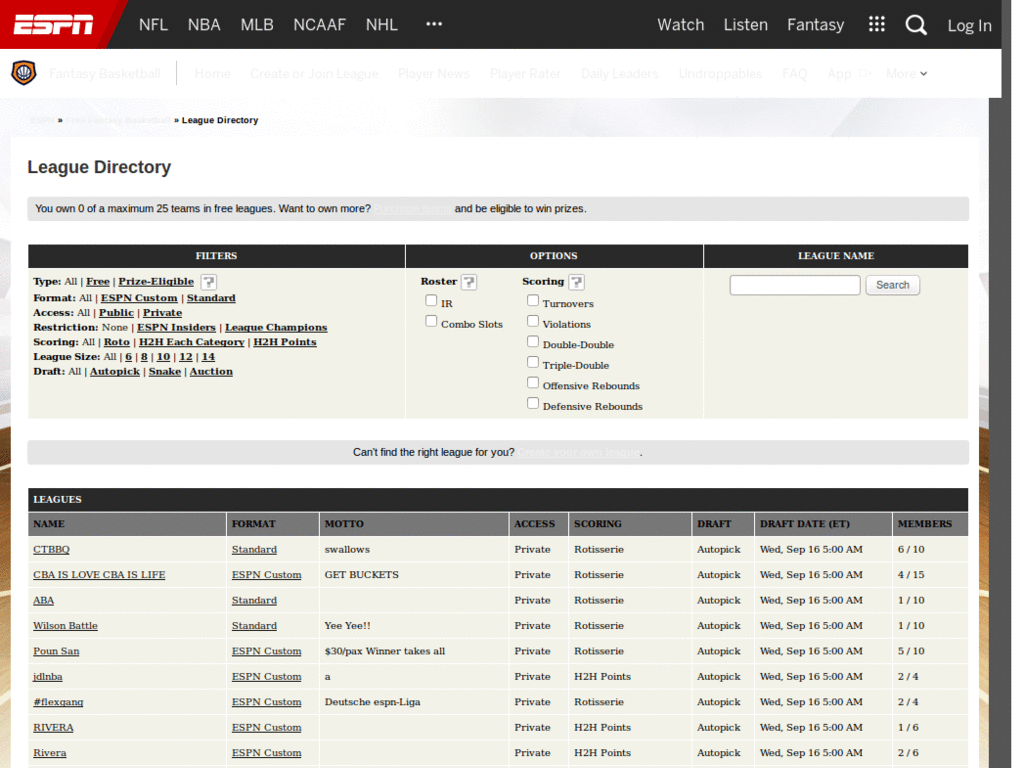The image size is (1024, 768).
Task: Open the NFL menu
Action: coord(153,25)
